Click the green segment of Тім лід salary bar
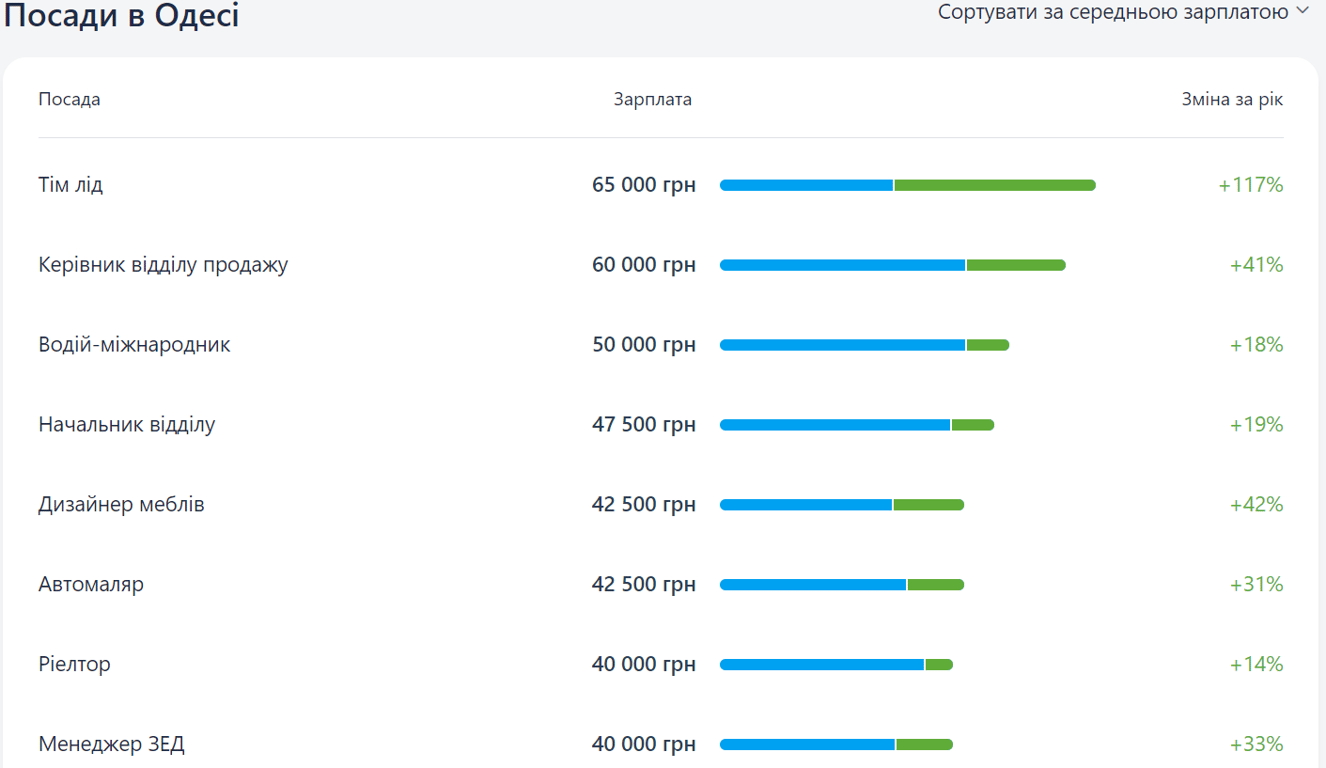The image size is (1326, 768). (x=995, y=185)
